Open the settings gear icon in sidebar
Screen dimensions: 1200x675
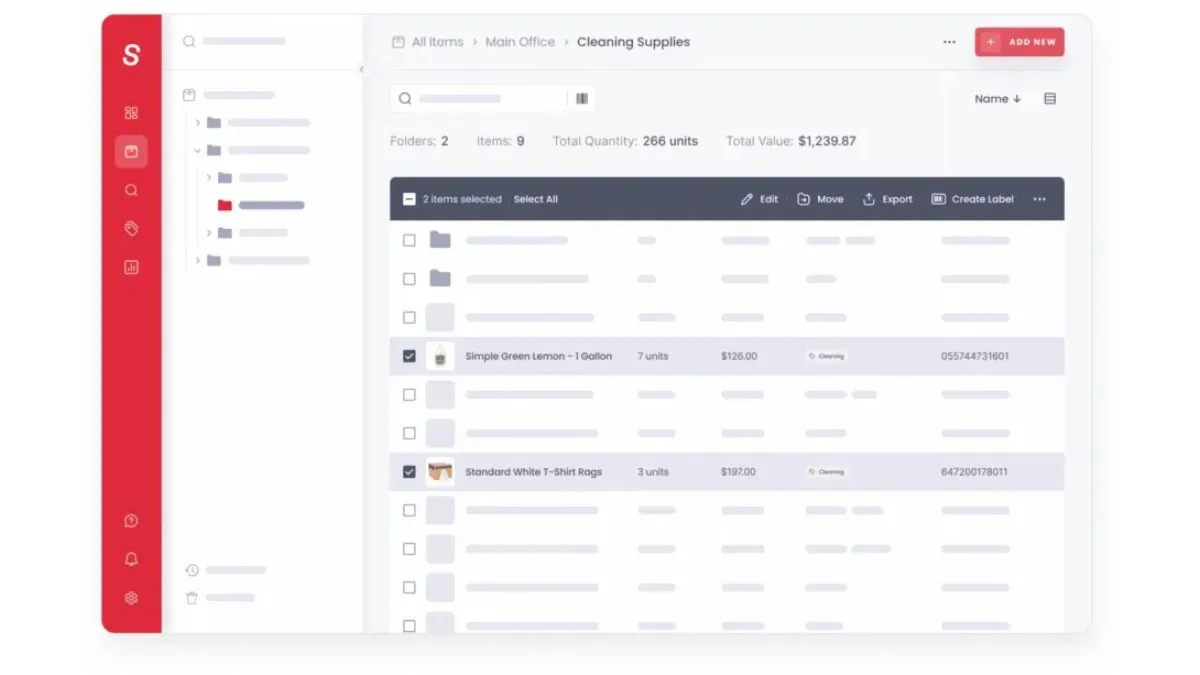coord(131,598)
